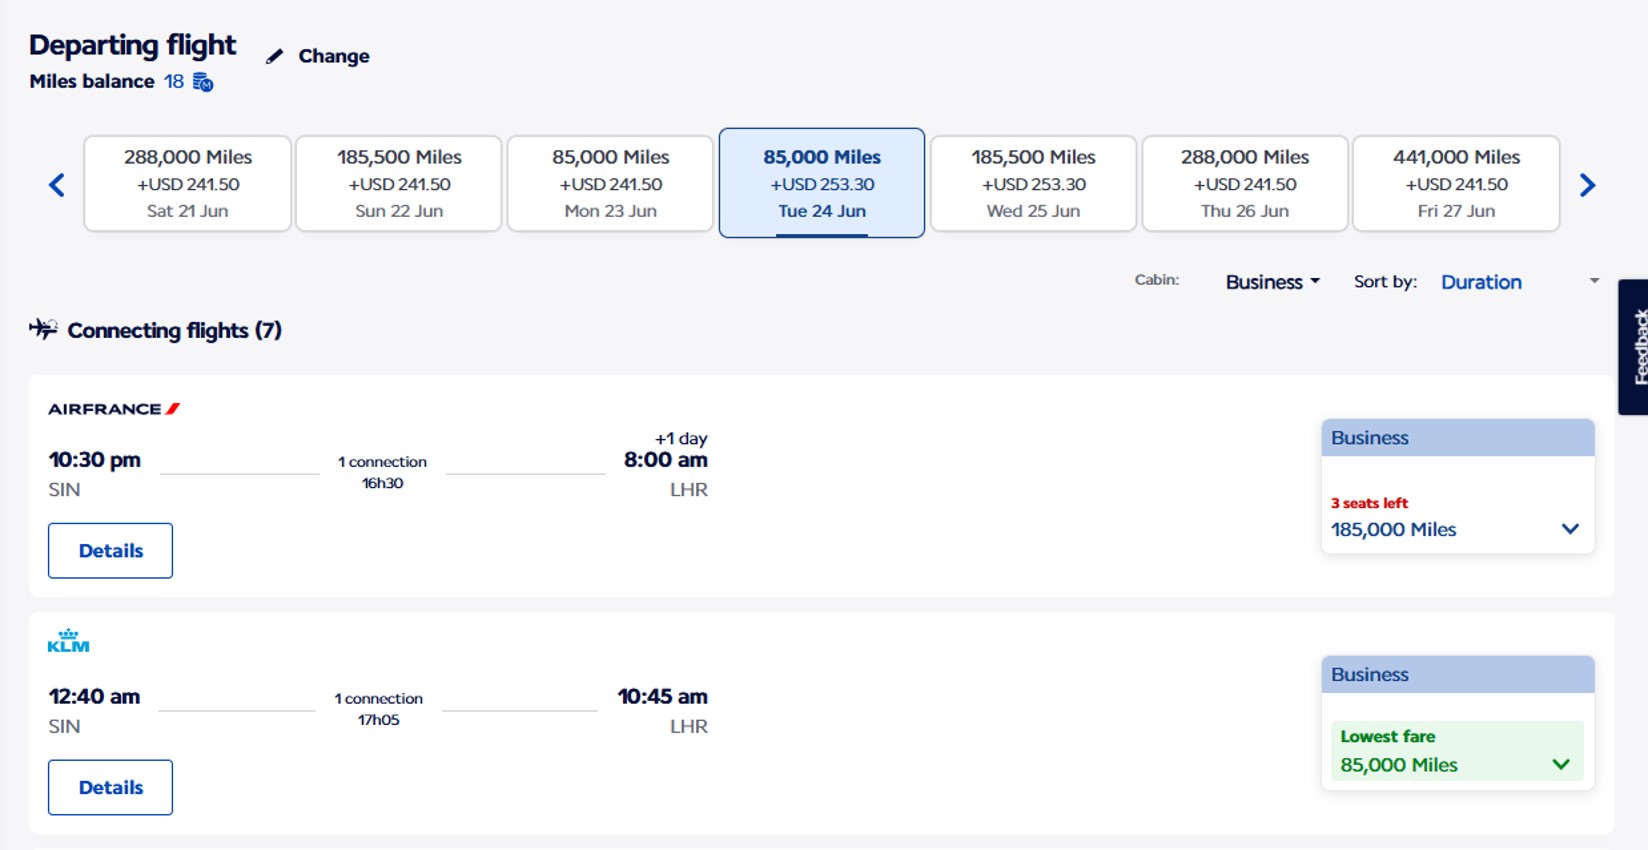
Task: Select the Sun 22 Jun date tab
Action: coord(399,184)
